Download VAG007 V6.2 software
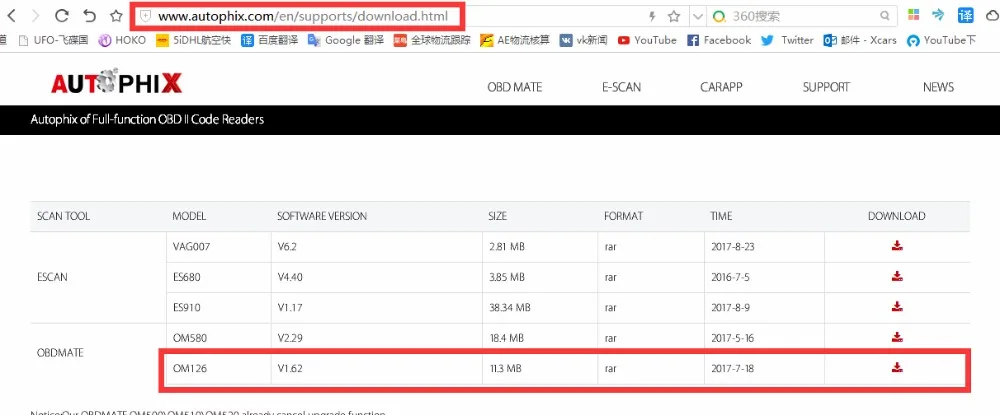 [x=897, y=246]
